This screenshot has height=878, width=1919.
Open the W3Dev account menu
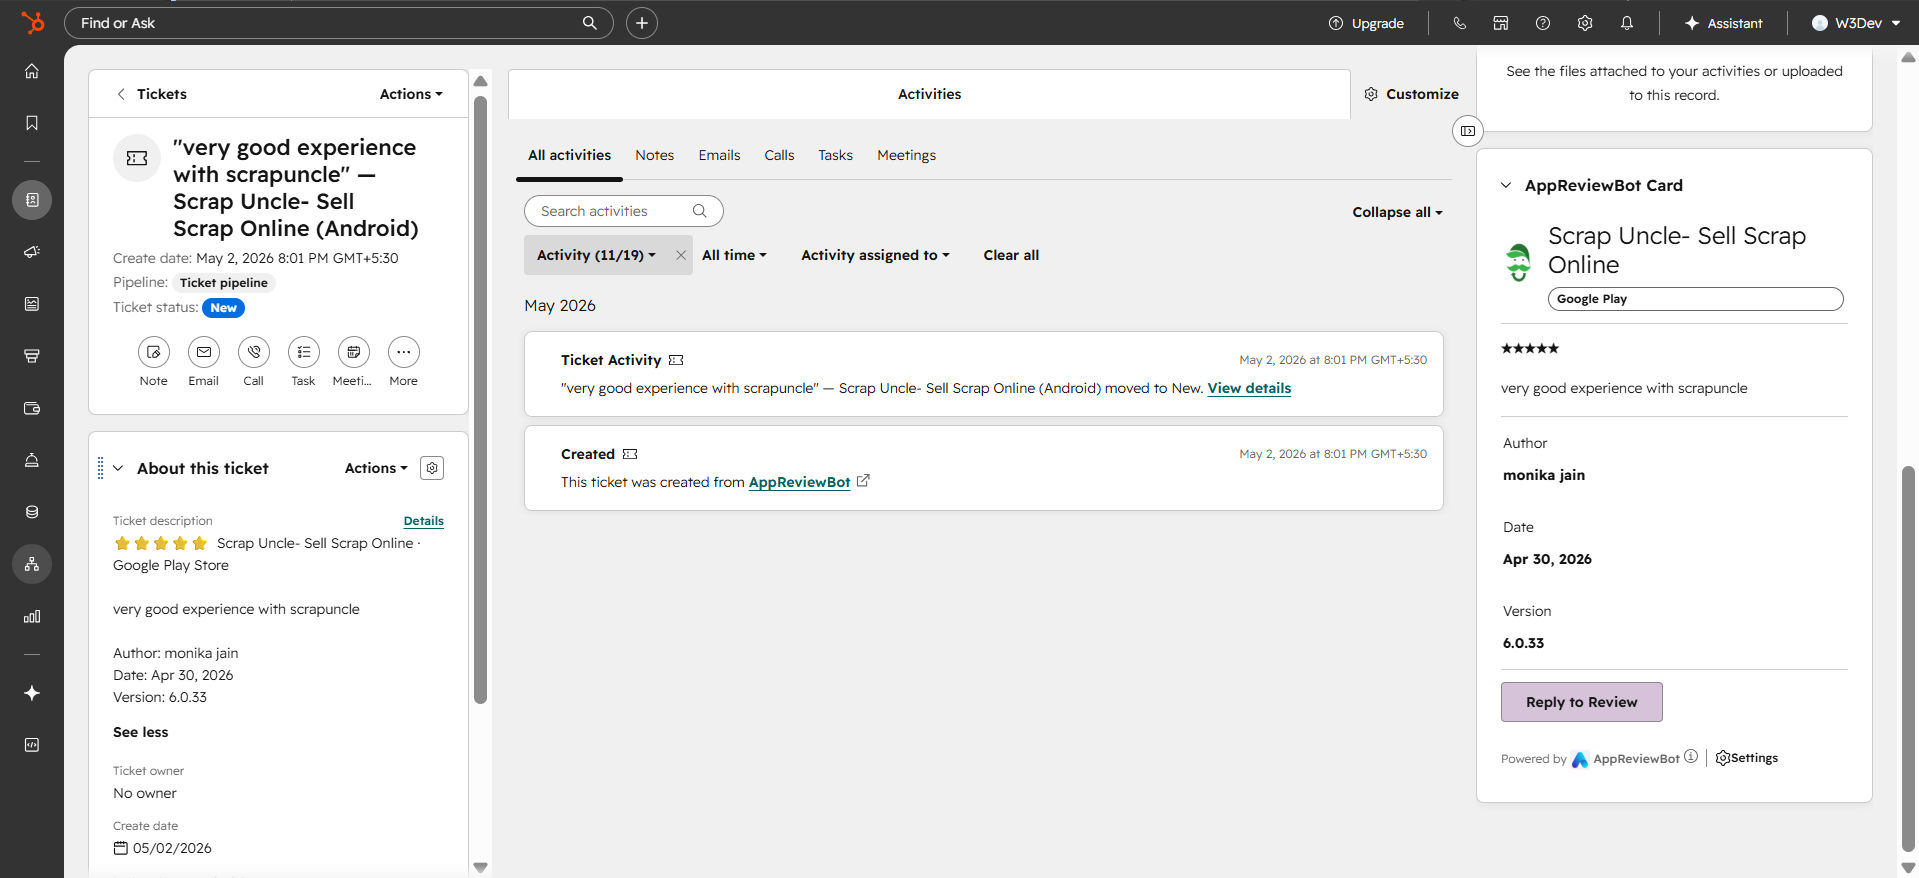[x=1855, y=23]
